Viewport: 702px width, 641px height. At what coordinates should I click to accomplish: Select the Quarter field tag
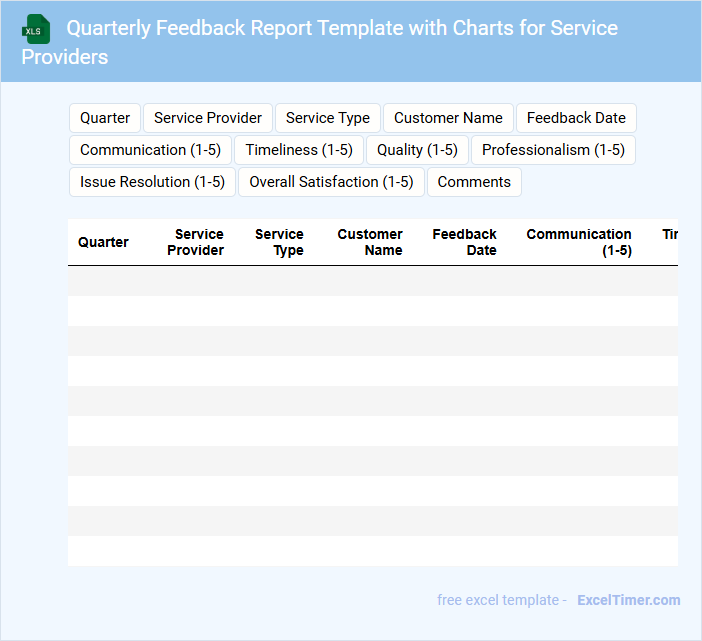tap(105, 118)
